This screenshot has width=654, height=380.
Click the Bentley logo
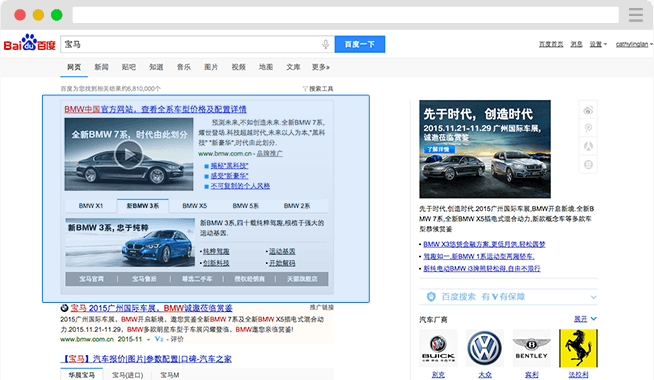(x=531, y=348)
